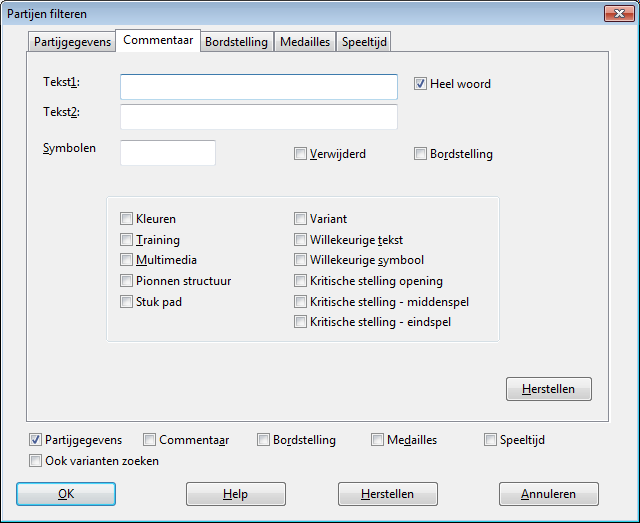Screen dimensions: 640x523
Task: Enable the Verwijderd checkbox
Action: click(x=301, y=154)
